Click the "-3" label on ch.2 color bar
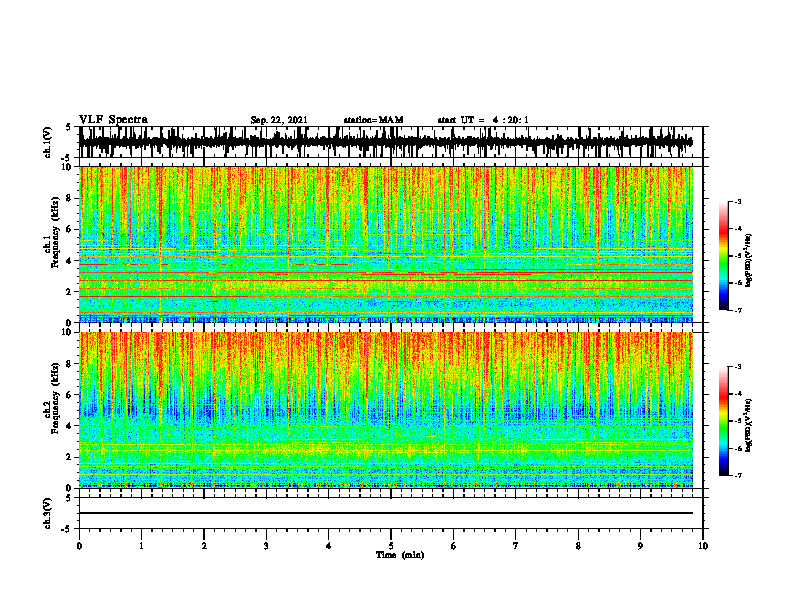This screenshot has height=612, width=792. pyautogui.click(x=738, y=367)
